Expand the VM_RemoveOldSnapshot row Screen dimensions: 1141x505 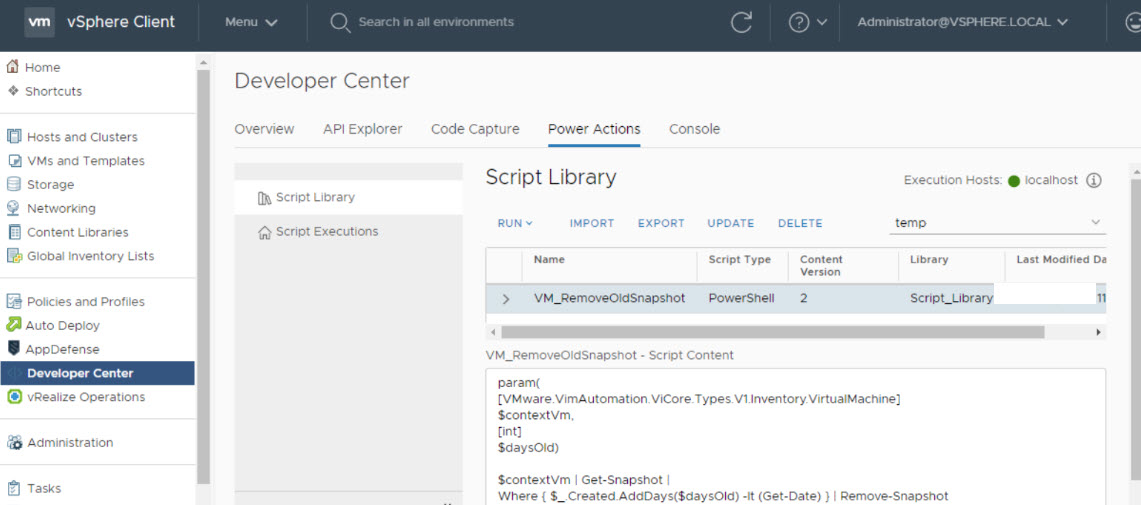(x=505, y=299)
